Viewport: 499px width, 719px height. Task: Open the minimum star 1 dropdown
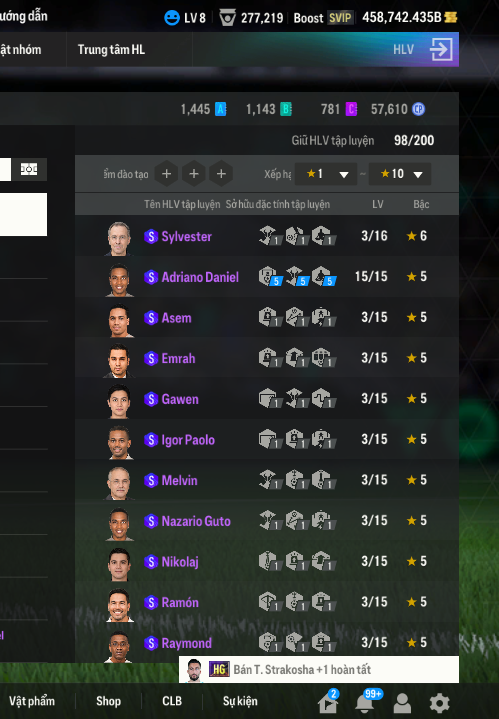[326, 174]
